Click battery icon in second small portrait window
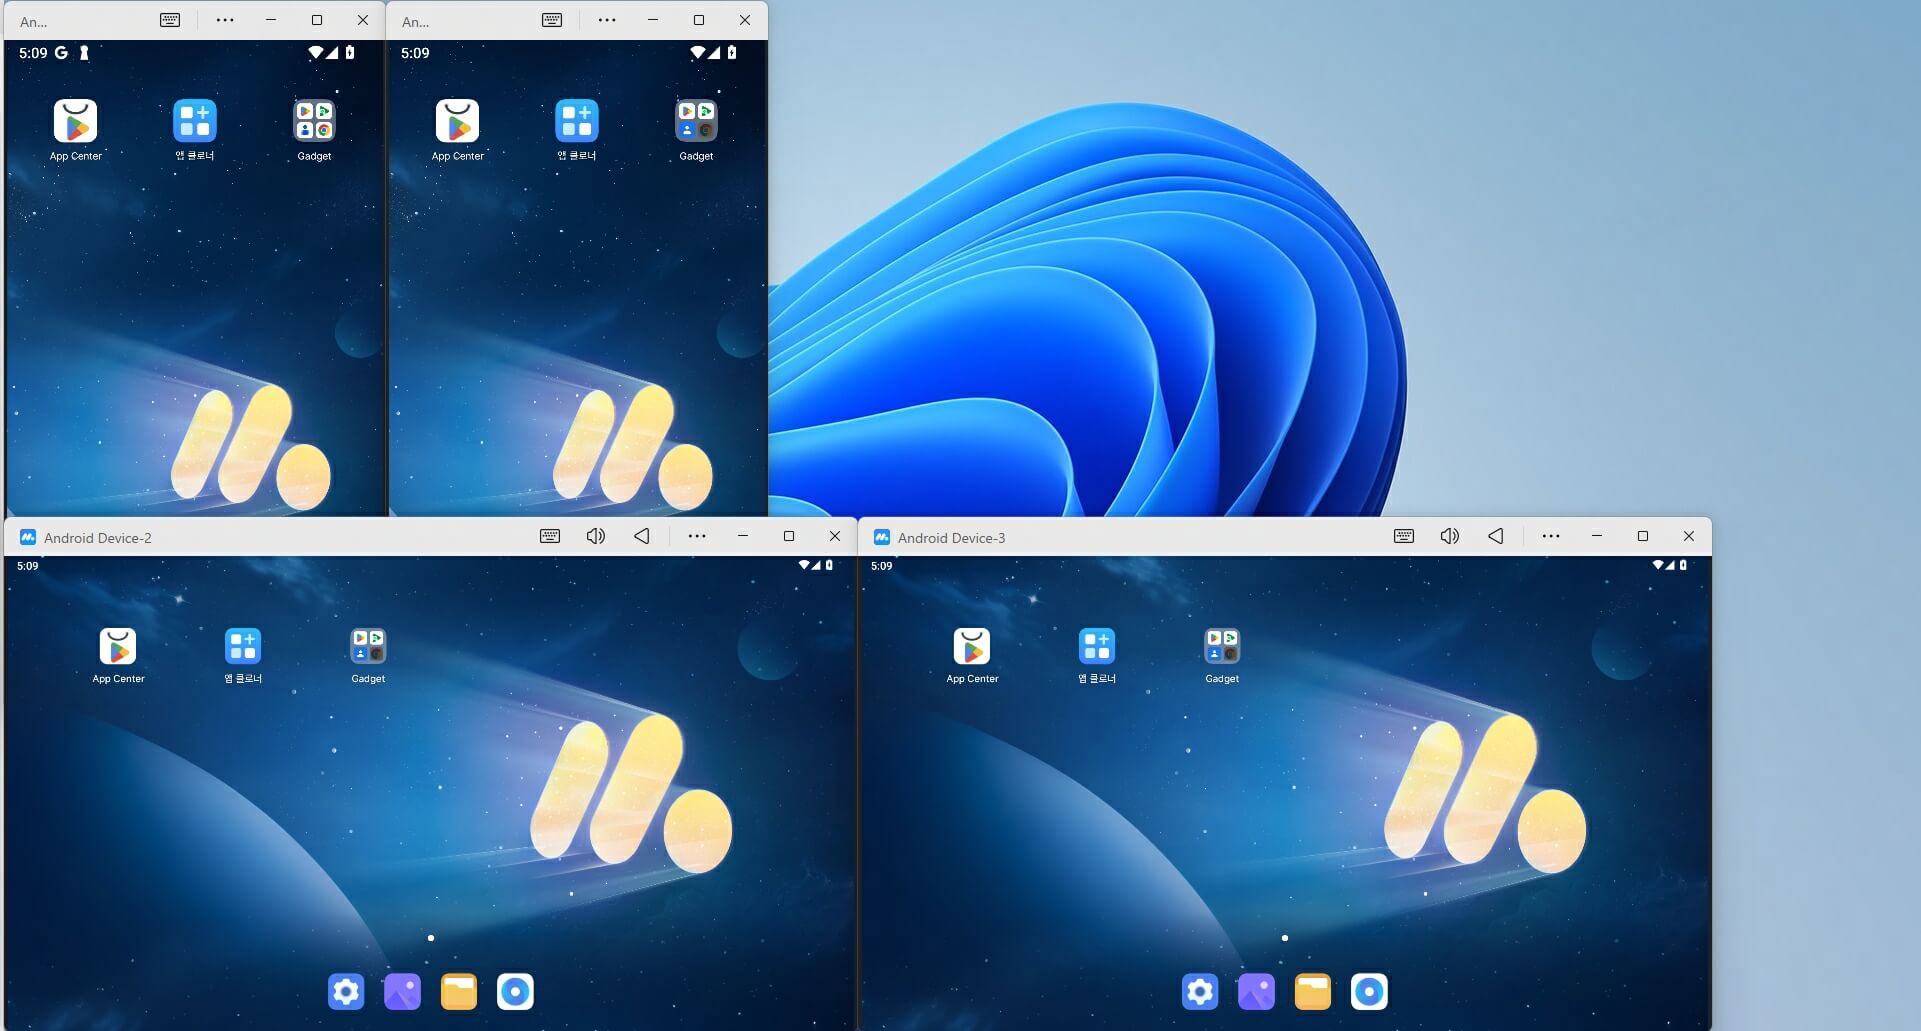This screenshot has height=1031, width=1921. tap(732, 52)
